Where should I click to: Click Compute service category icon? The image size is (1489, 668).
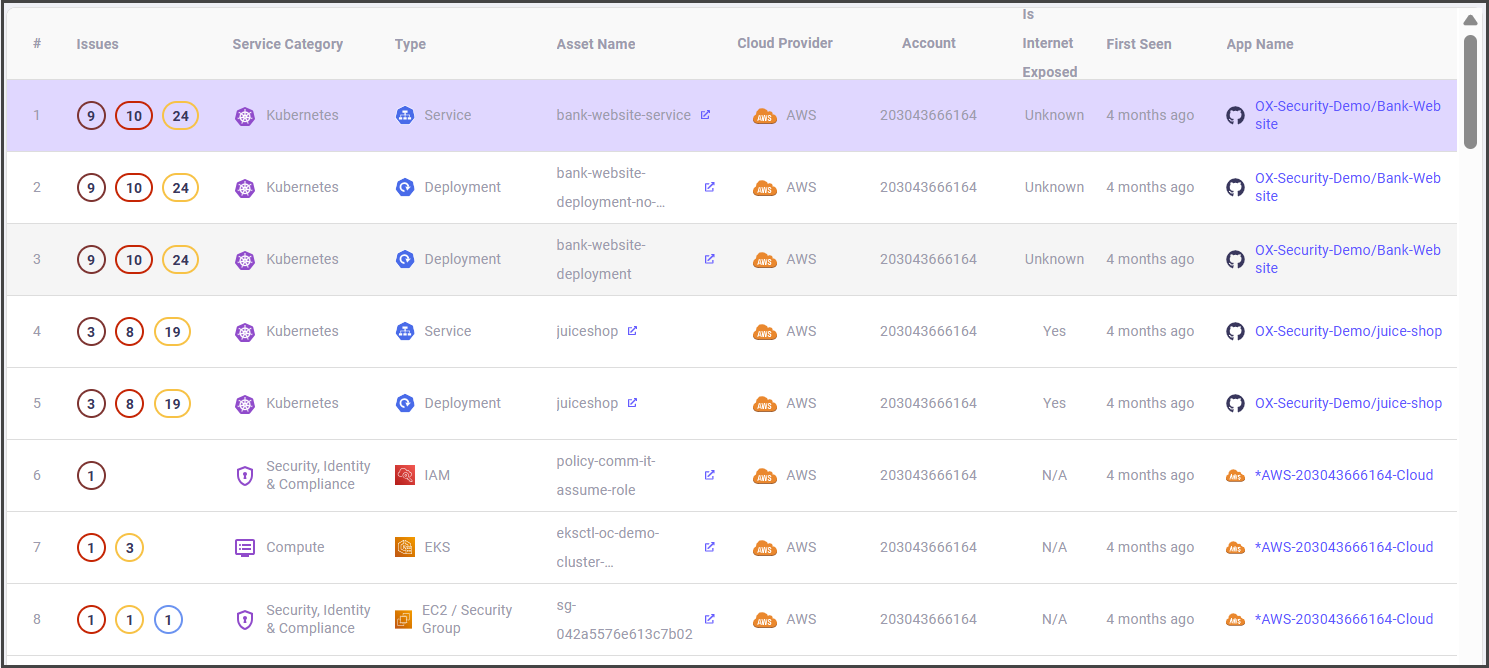245,547
